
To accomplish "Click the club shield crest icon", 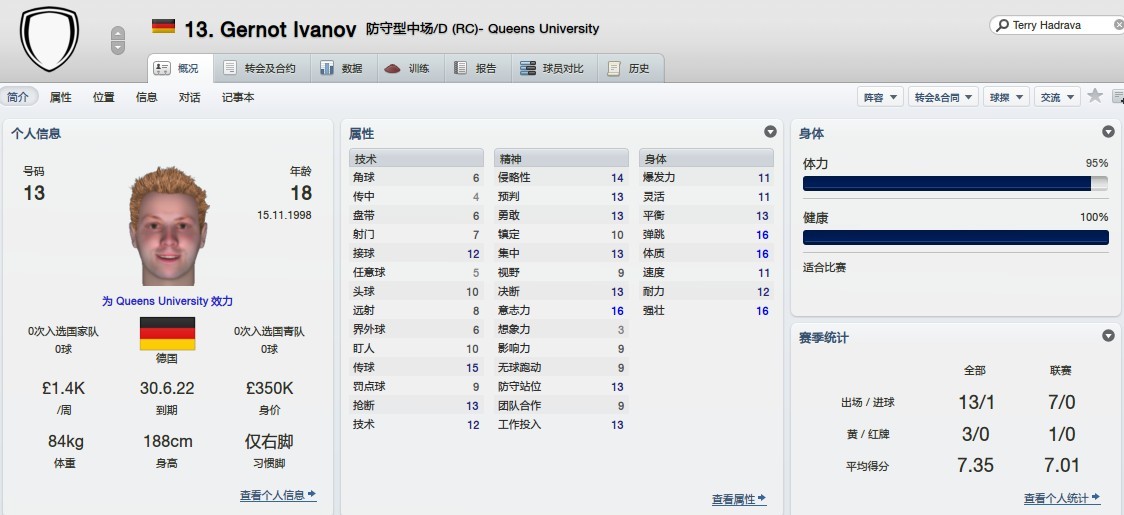I will (x=49, y=37).
